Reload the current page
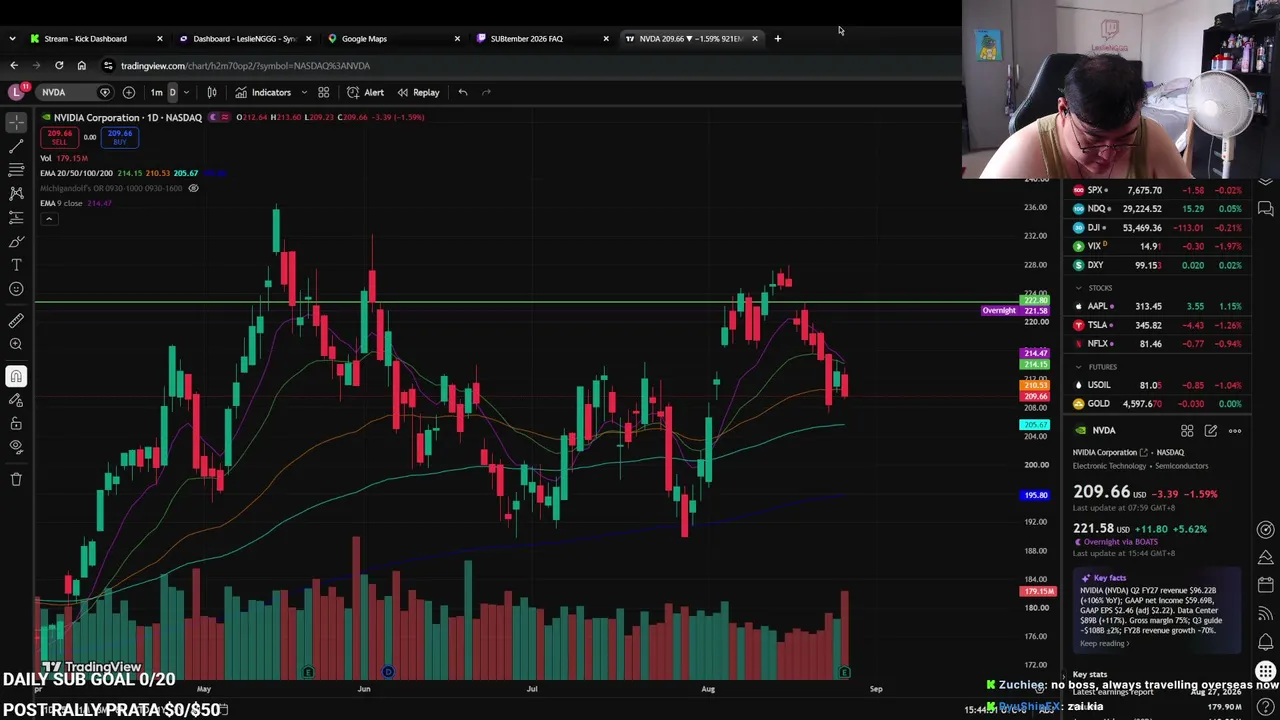 [x=59, y=65]
